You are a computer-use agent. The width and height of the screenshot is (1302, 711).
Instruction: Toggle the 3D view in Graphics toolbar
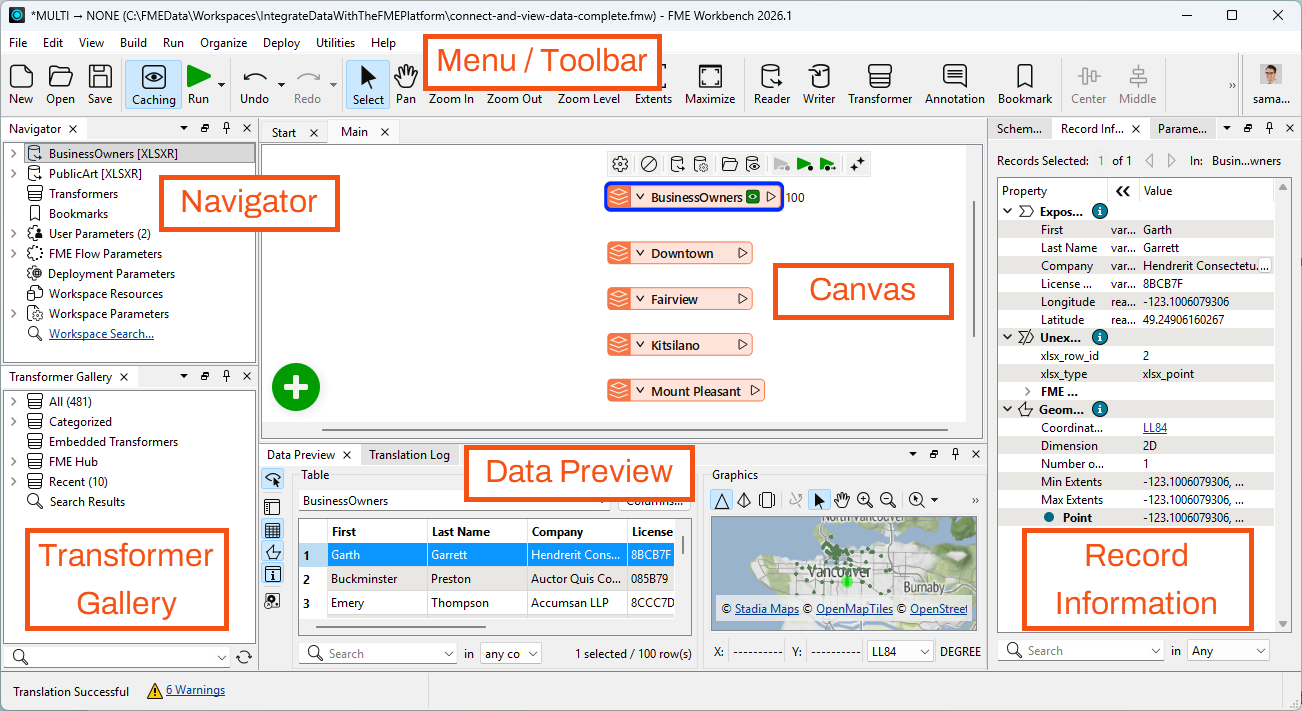[744, 500]
